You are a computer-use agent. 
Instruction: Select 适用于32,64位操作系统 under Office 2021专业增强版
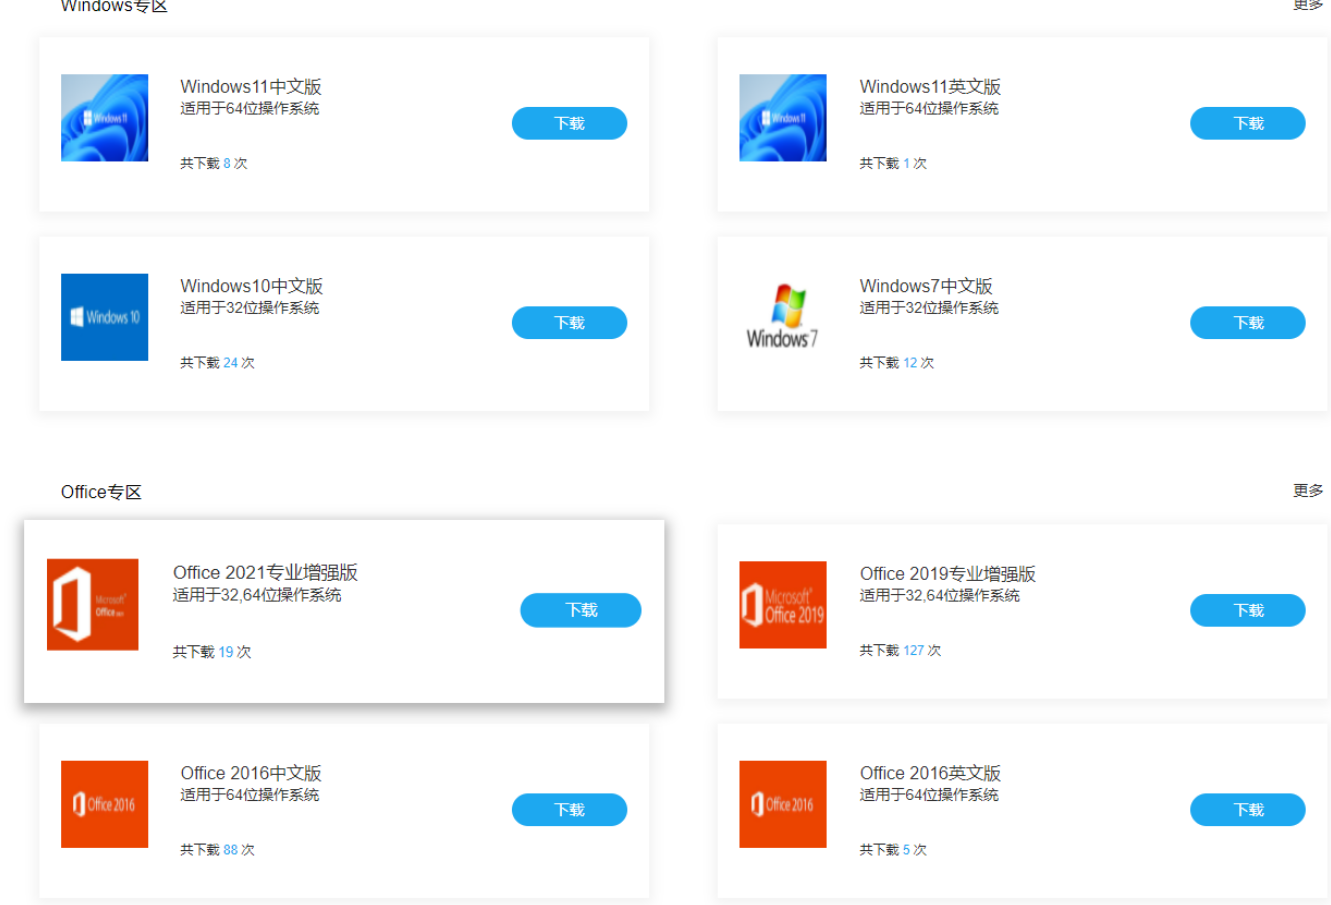point(257,595)
